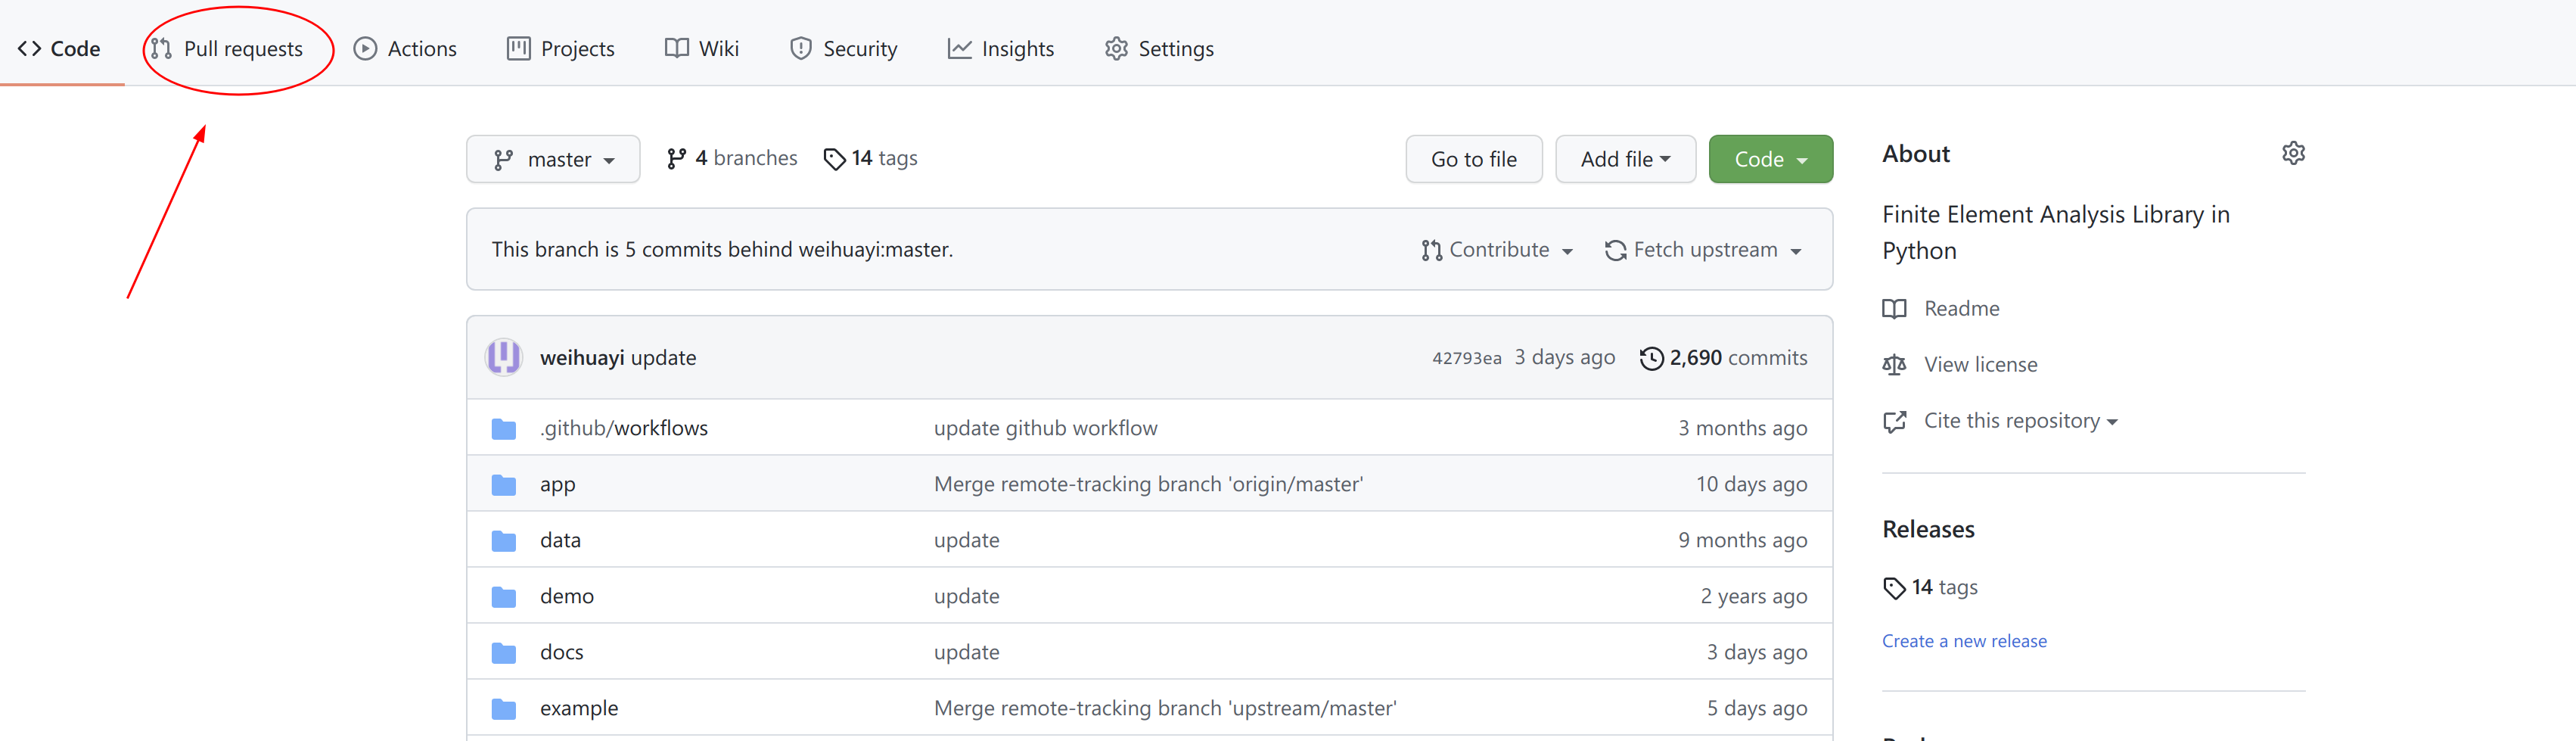Screen dimensions: 2576x741
Task: Click the Go to file button
Action: (1474, 159)
